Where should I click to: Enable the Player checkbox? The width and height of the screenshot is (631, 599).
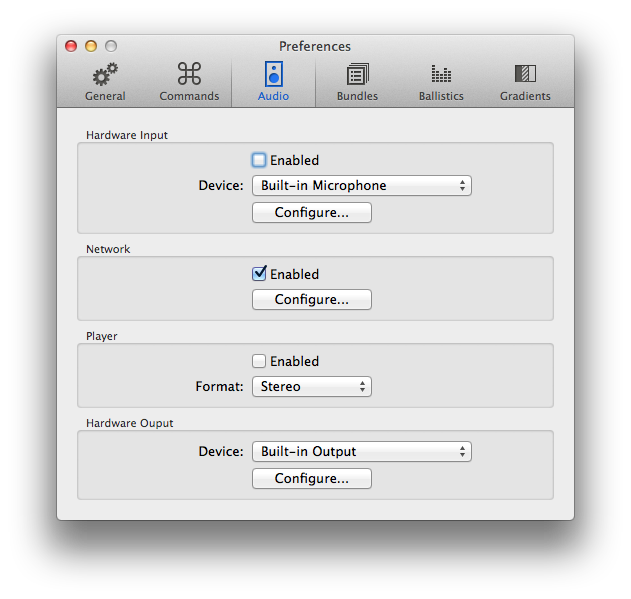pos(259,361)
